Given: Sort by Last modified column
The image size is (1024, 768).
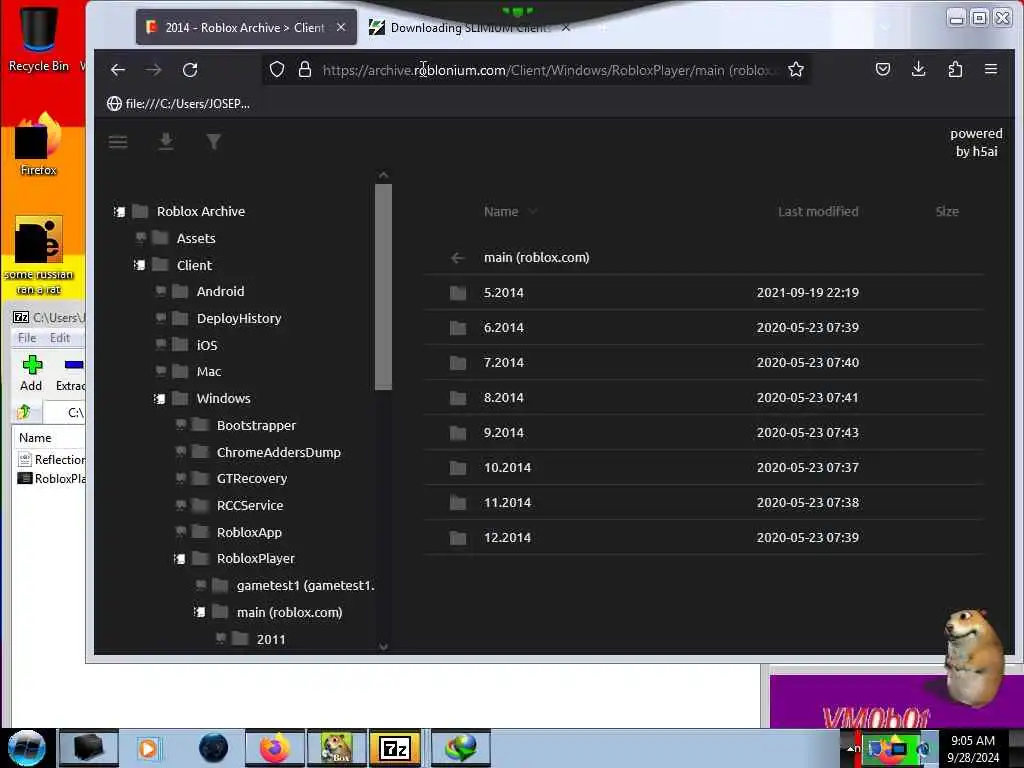Looking at the screenshot, I should (818, 212).
